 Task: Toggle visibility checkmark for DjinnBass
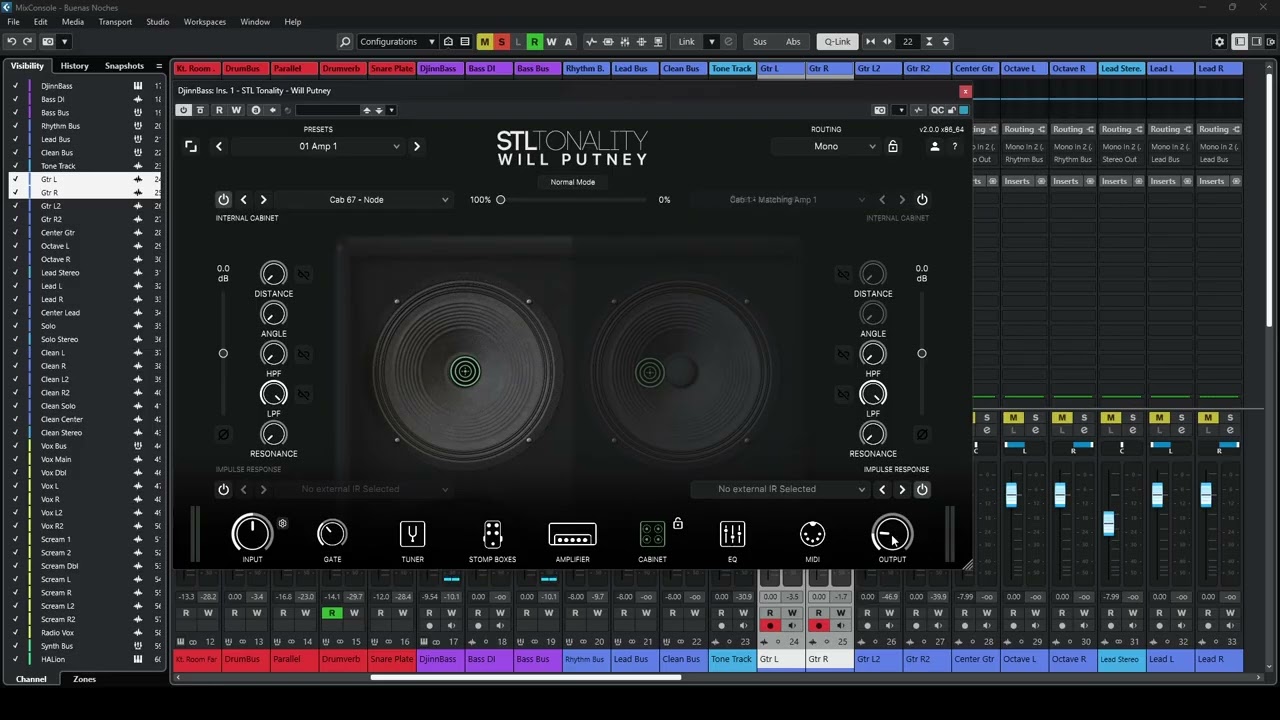(15, 86)
